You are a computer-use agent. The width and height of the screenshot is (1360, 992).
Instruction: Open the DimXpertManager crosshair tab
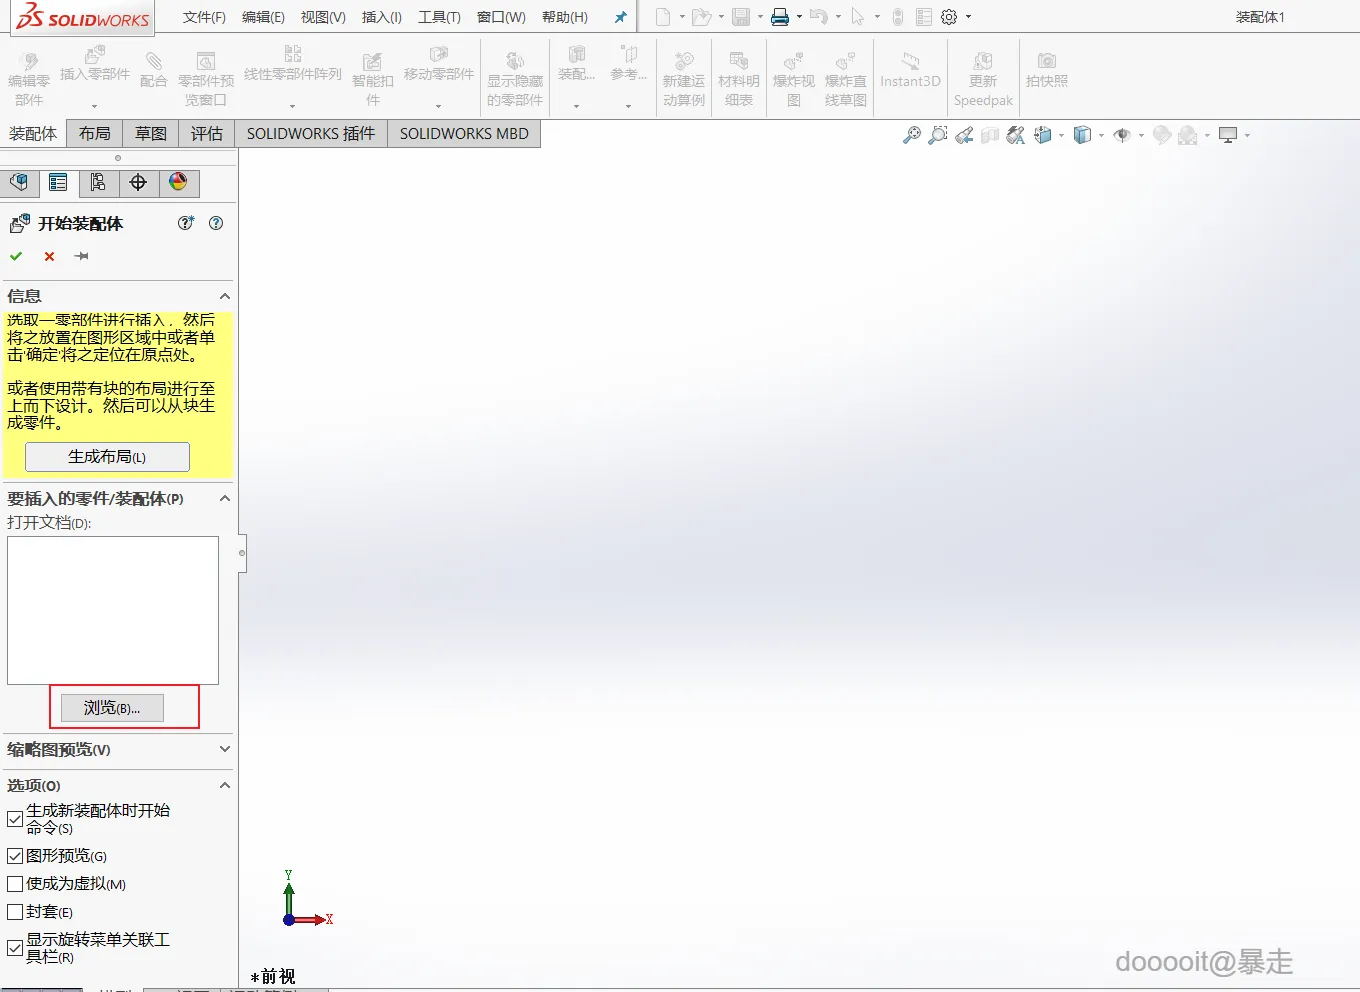click(138, 182)
